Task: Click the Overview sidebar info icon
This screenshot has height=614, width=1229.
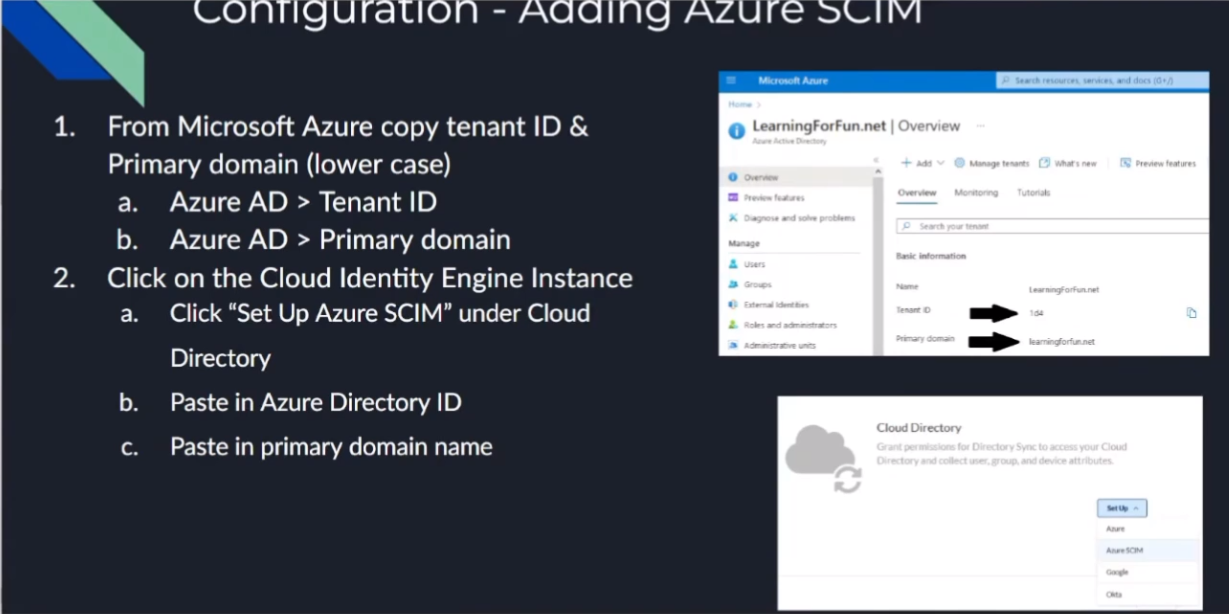Action: 733,177
